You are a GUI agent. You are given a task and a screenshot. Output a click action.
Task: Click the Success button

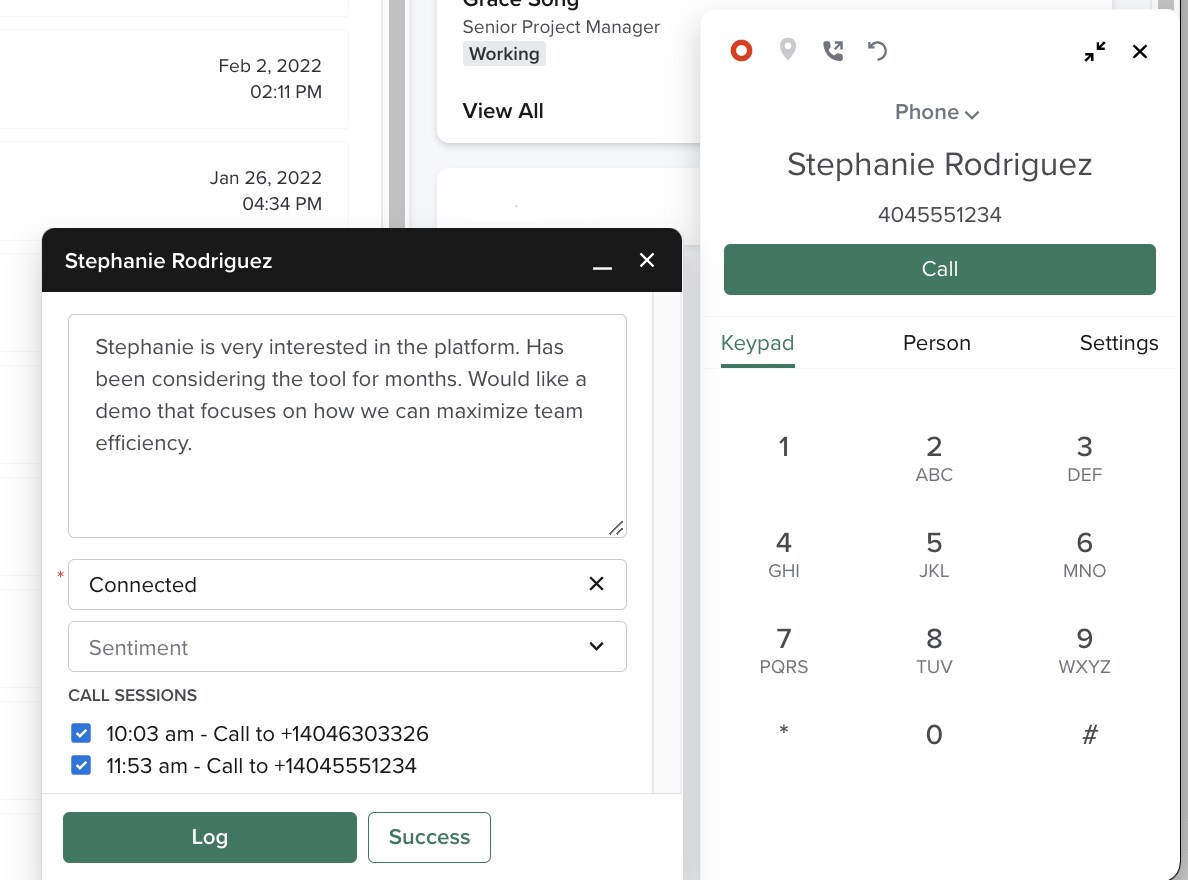click(x=429, y=837)
